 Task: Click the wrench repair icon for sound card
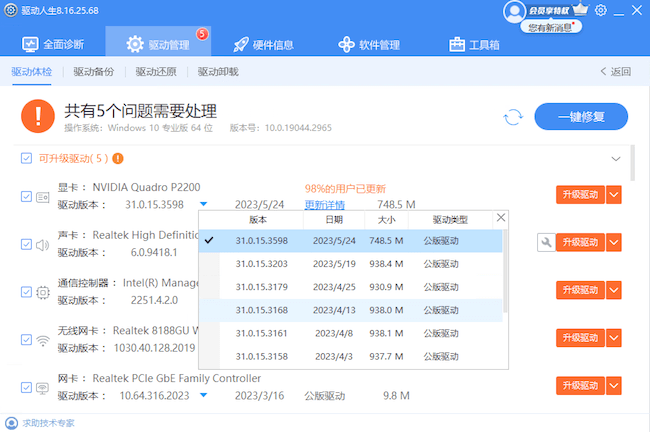click(546, 242)
